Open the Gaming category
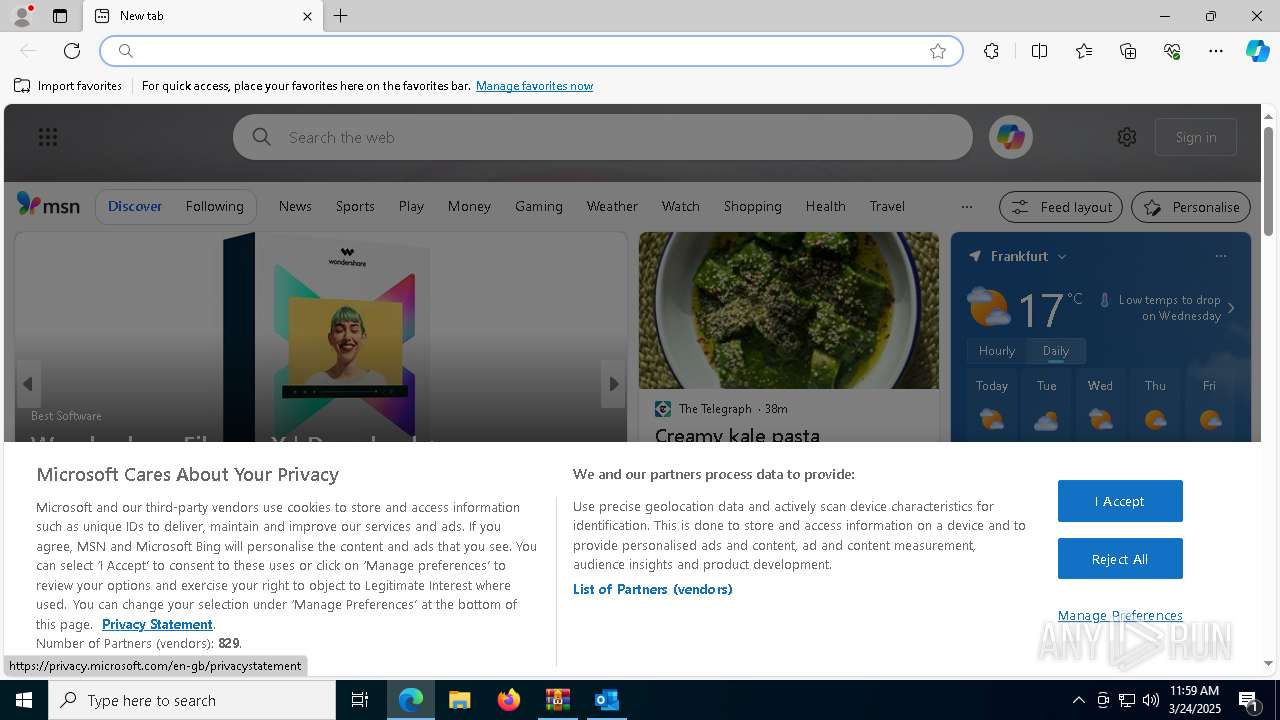1280x720 pixels. [x=539, y=206]
